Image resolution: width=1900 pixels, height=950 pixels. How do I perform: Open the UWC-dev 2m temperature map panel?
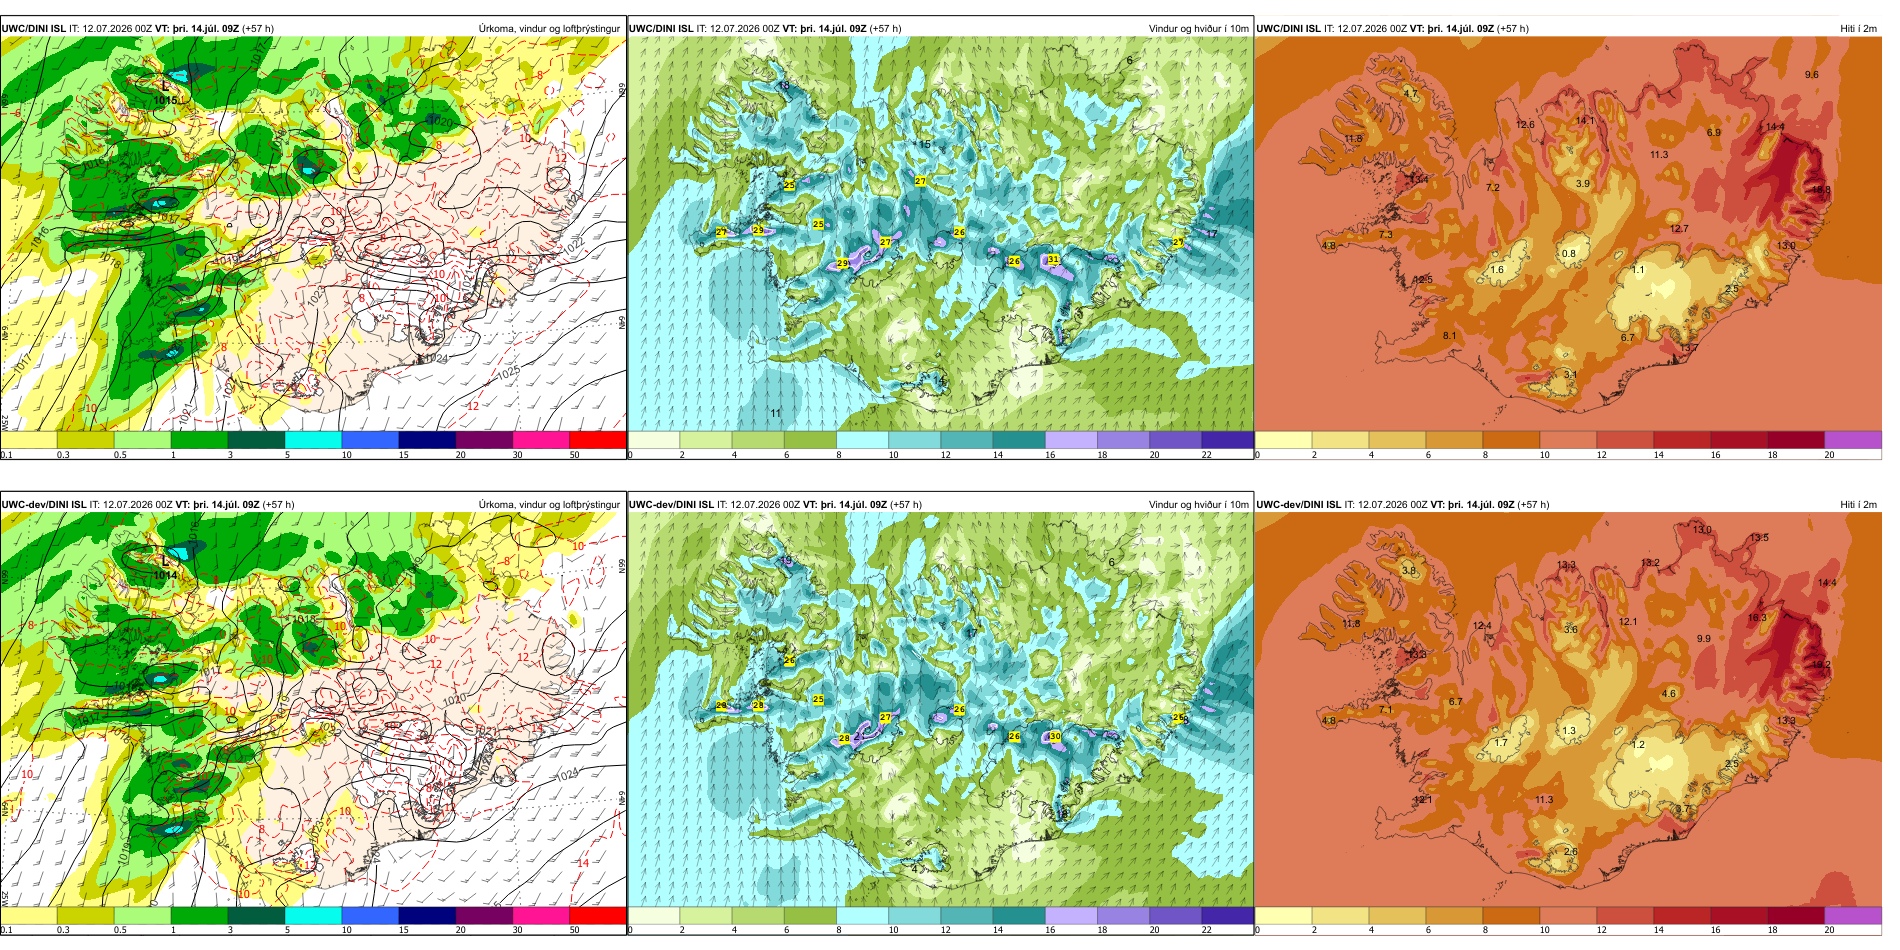click(x=1568, y=710)
